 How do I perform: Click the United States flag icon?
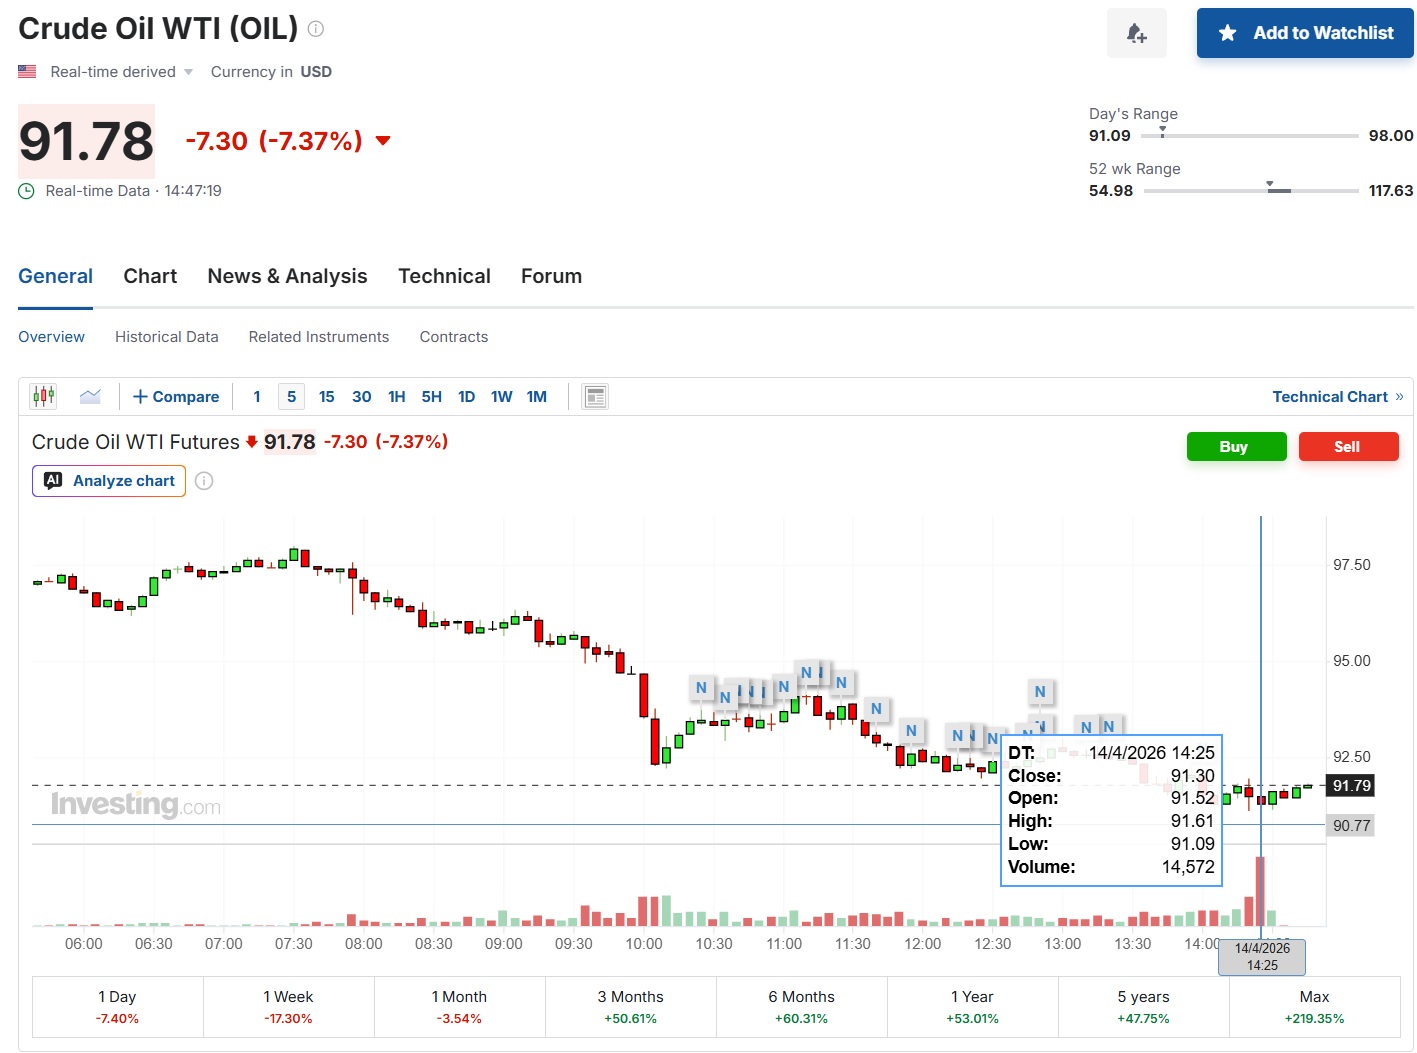27,72
